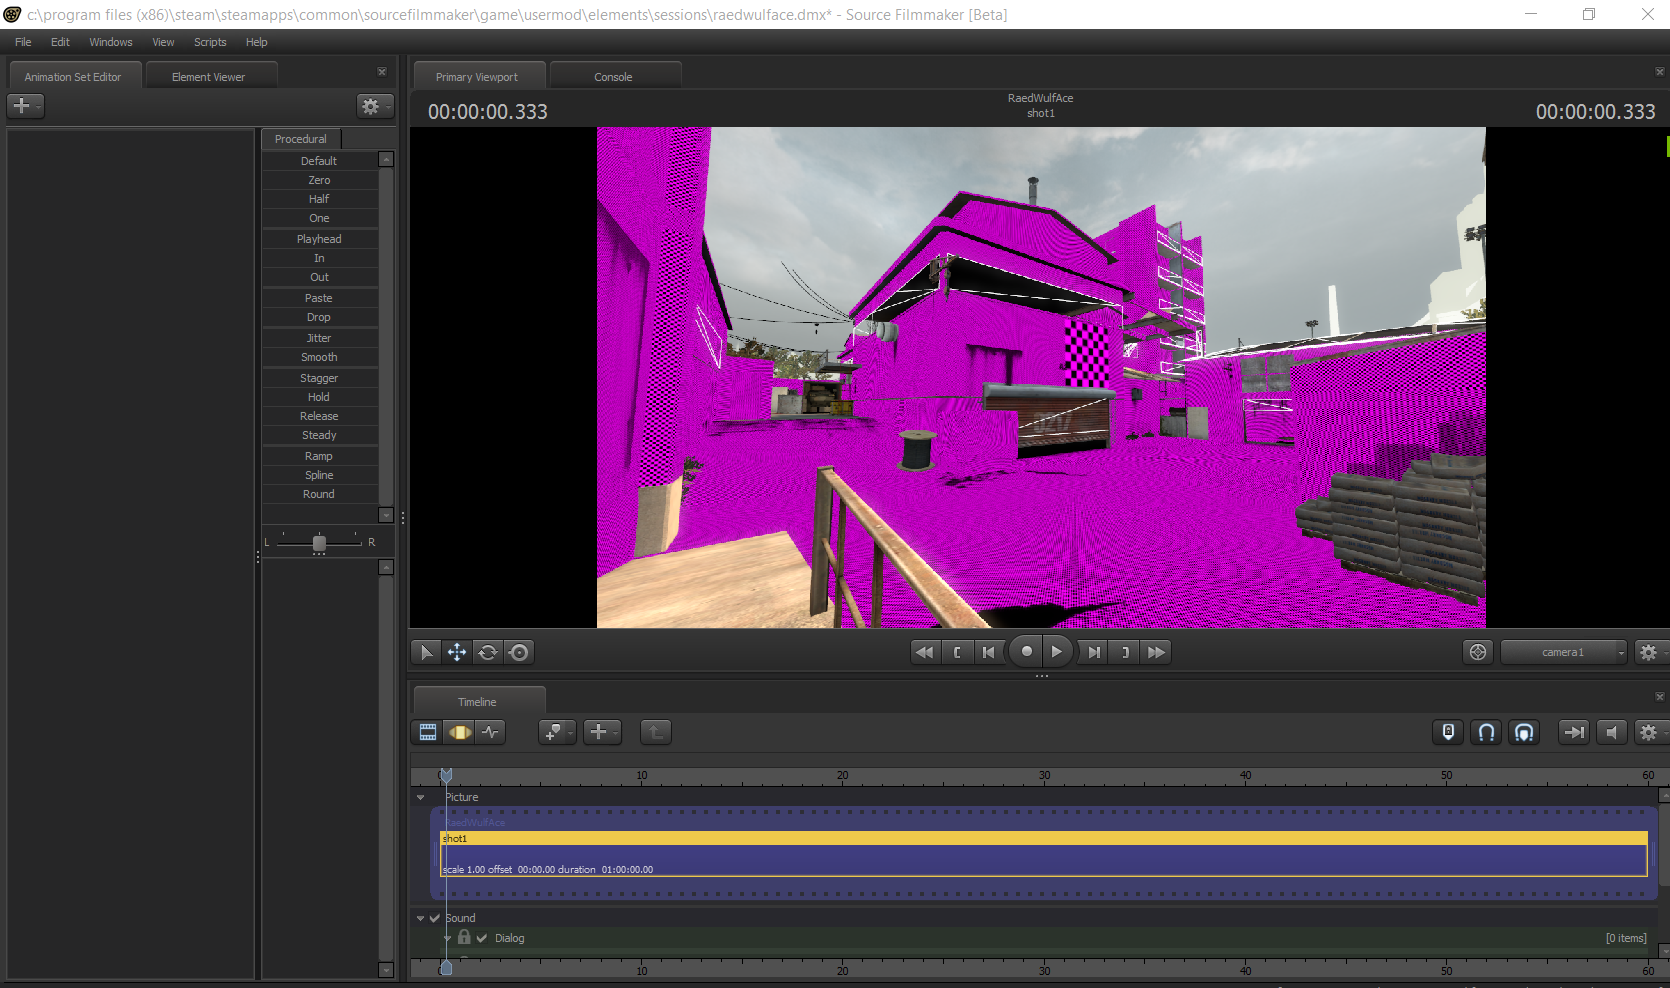Image resolution: width=1670 pixels, height=988 pixels.
Task: Open the Graph Editor waveform icon
Action: [x=491, y=732]
